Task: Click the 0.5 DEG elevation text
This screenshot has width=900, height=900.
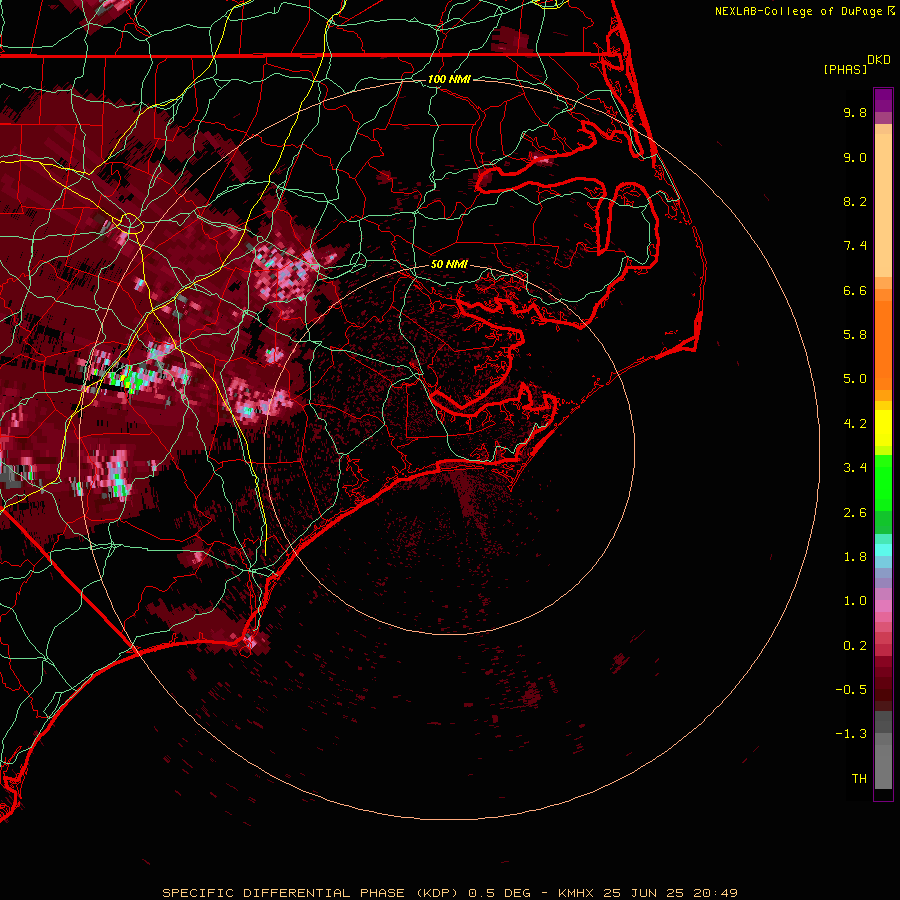Action: pyautogui.click(x=499, y=893)
